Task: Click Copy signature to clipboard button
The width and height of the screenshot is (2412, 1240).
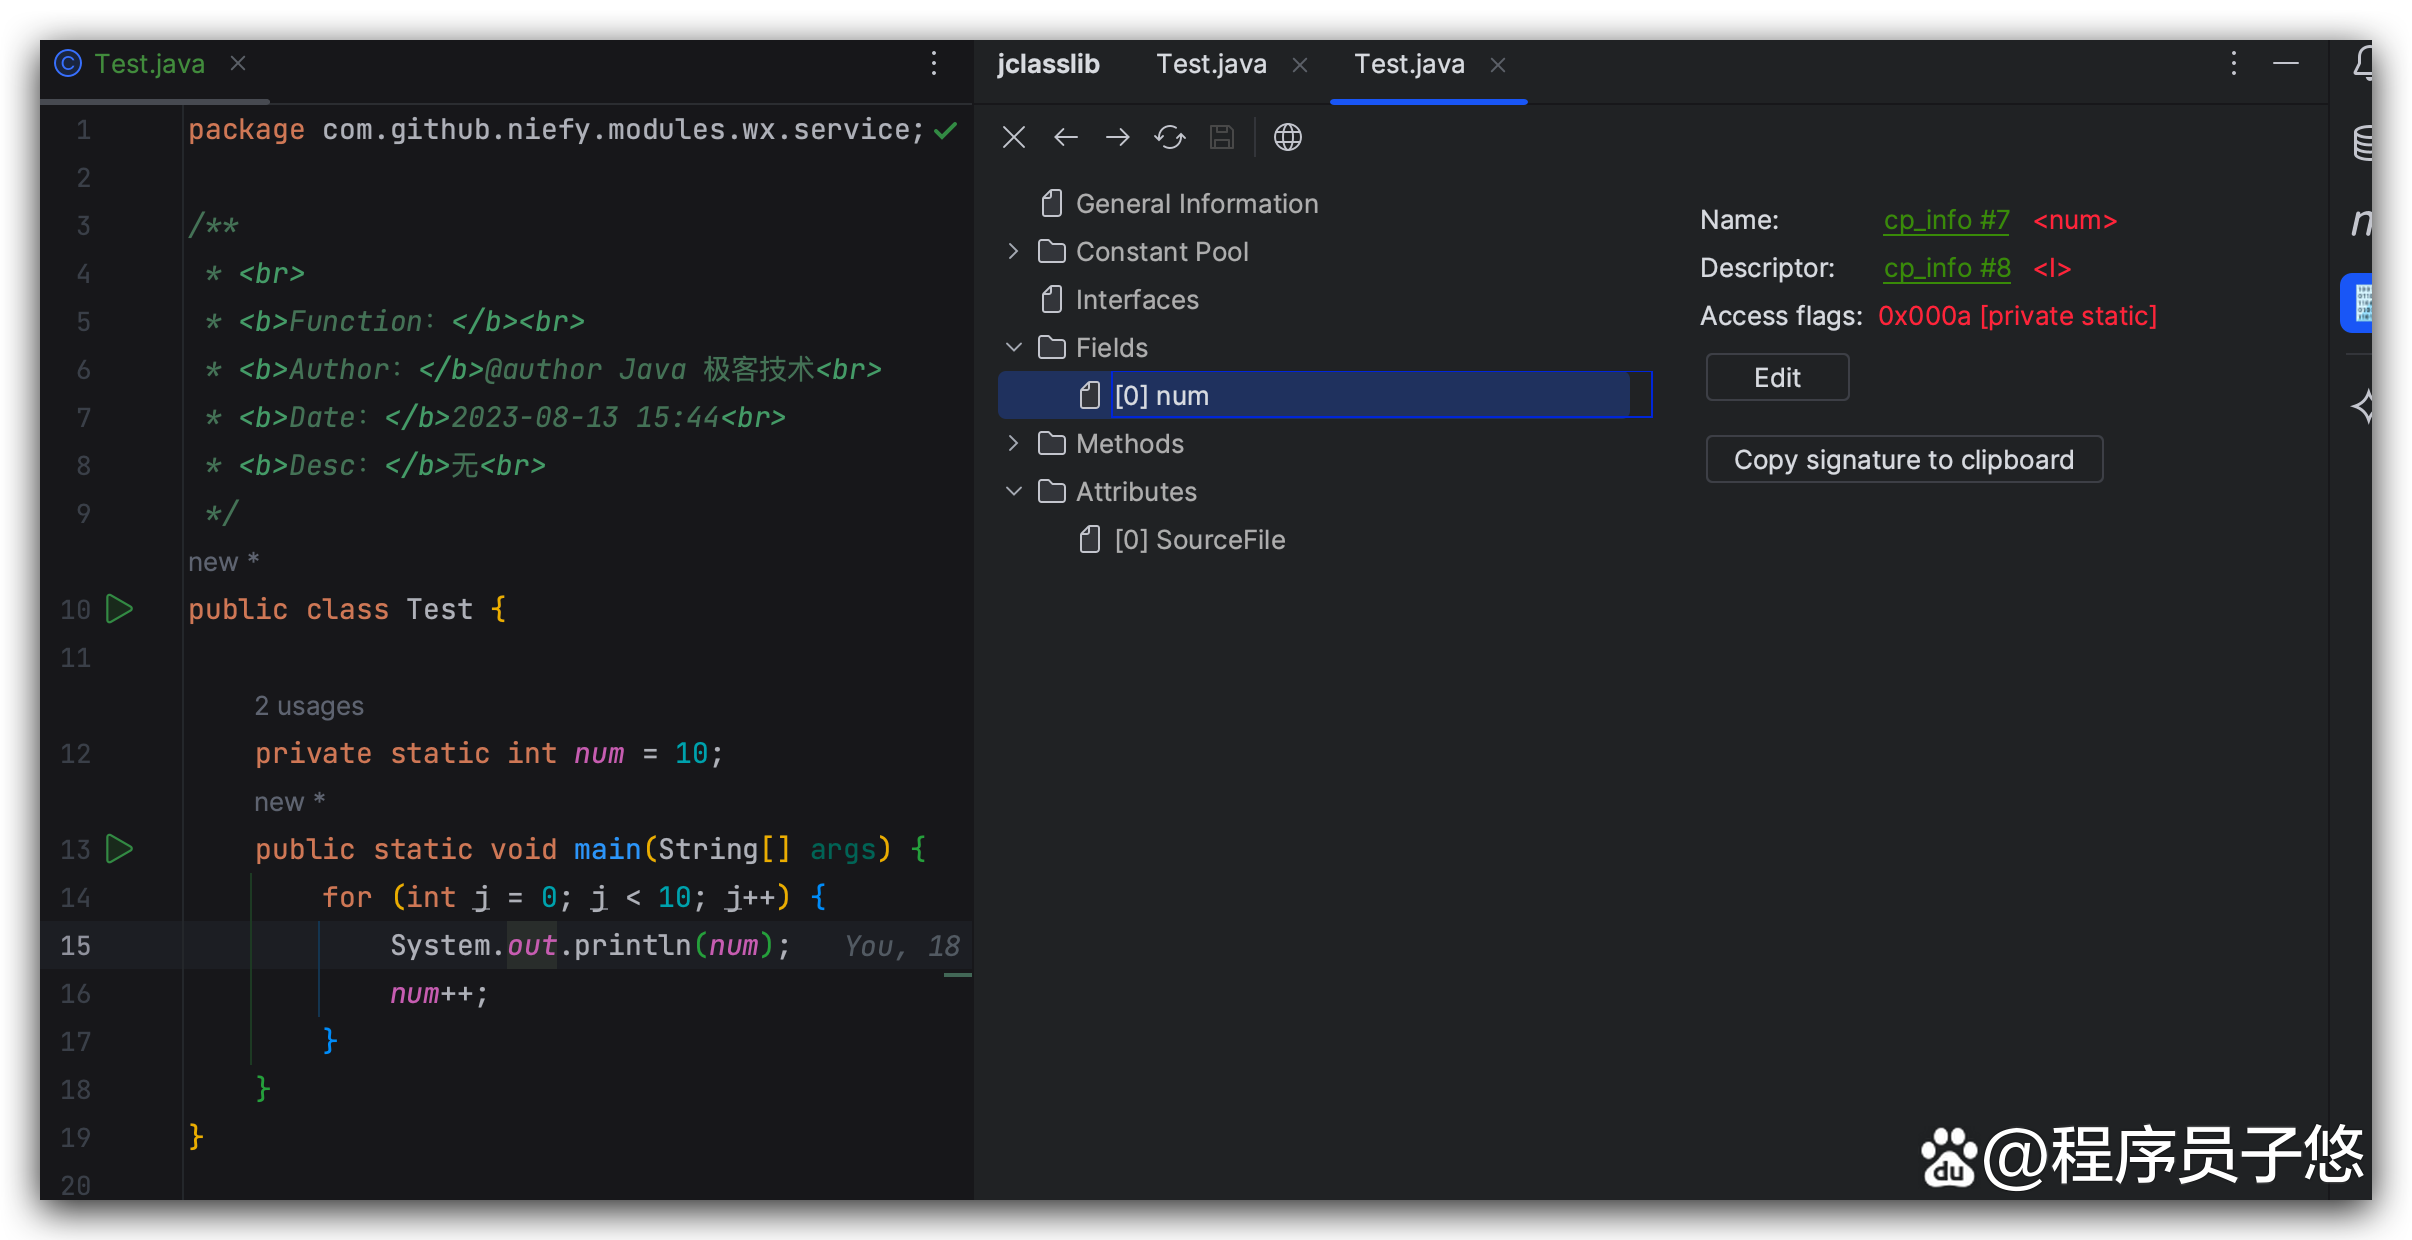Action: (1903, 459)
